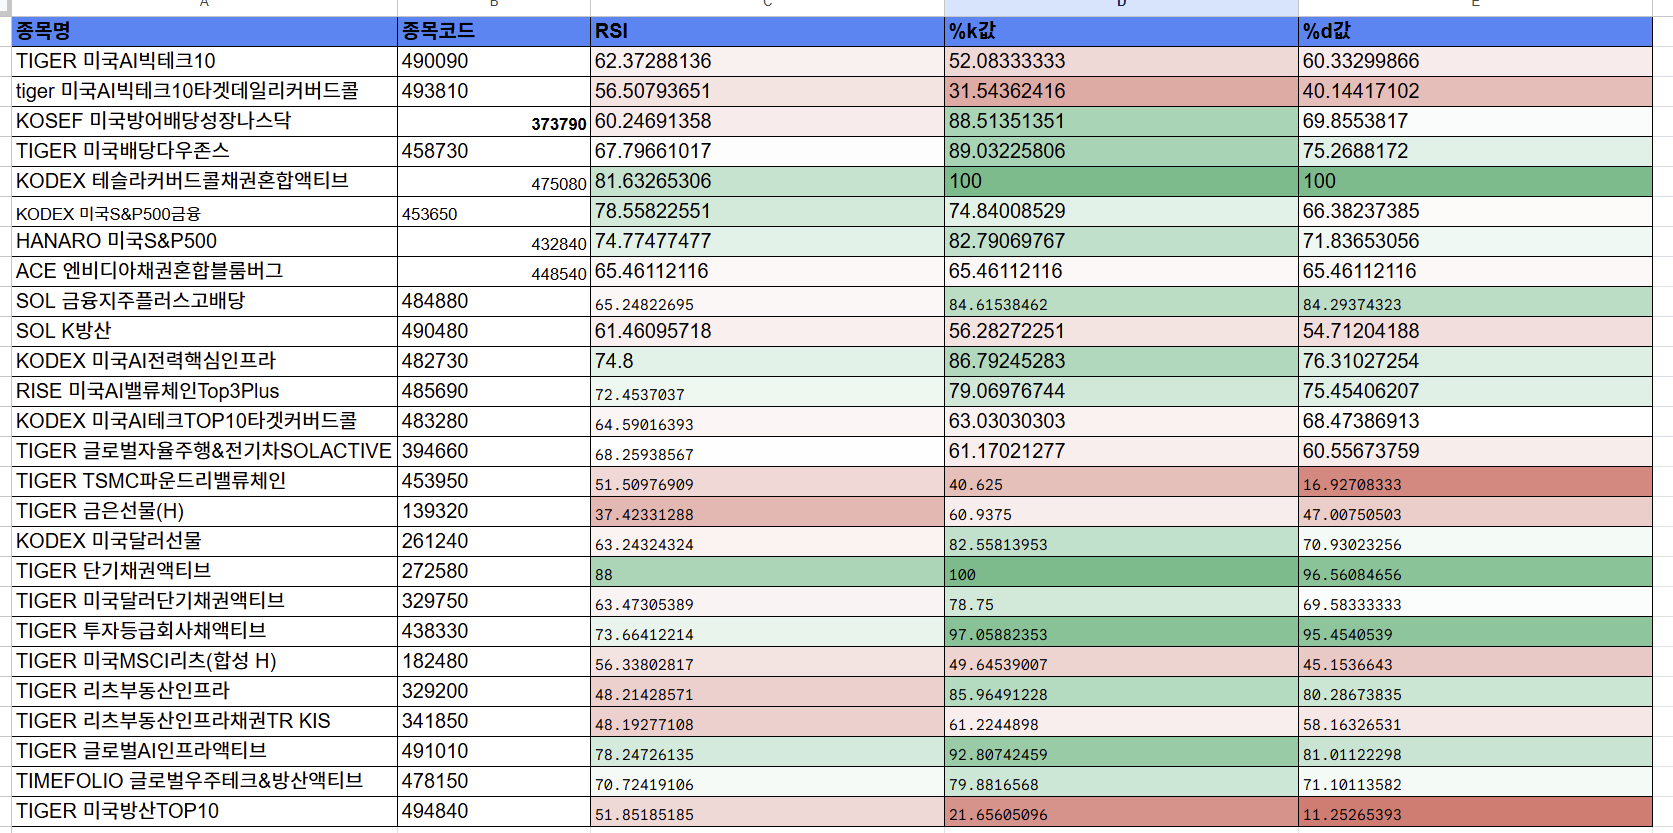Select %k value 97.05882353
Screen dimensions: 1673x833
(x=1121, y=631)
